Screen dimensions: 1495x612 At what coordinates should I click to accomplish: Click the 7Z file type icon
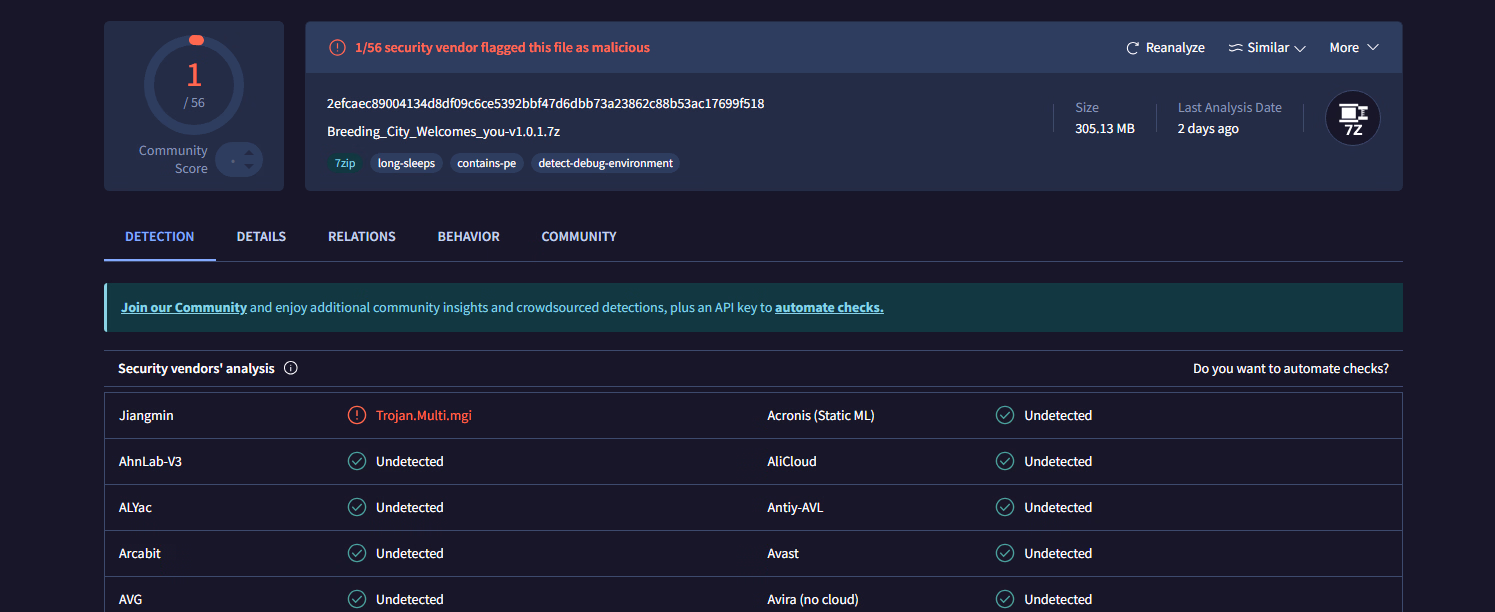pyautogui.click(x=1352, y=118)
